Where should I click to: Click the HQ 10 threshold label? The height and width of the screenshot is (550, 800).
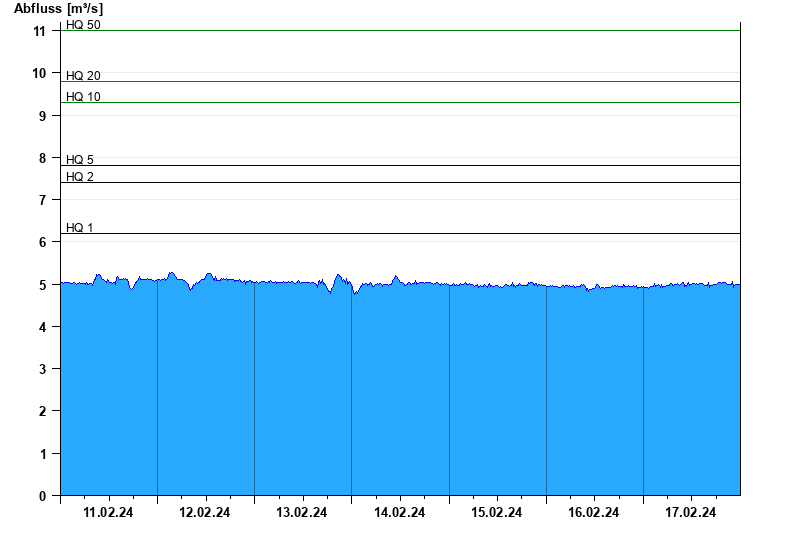pyautogui.click(x=83, y=96)
